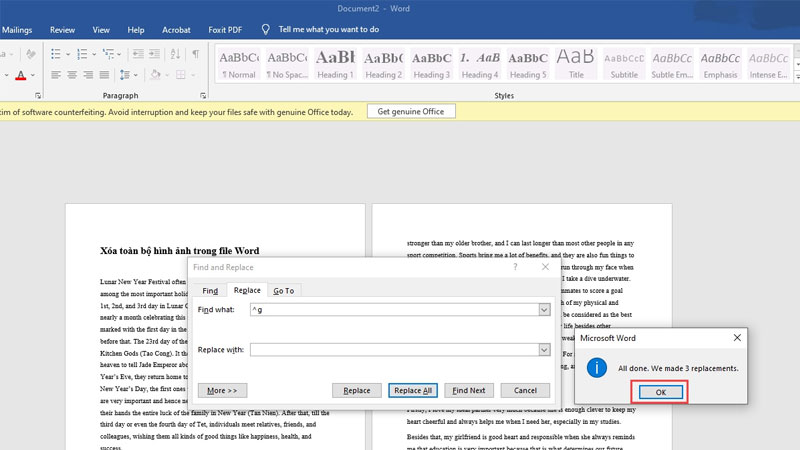Toggle Show/Hide paragraph marks
Image resolution: width=800 pixels, height=450 pixels.
(x=196, y=54)
